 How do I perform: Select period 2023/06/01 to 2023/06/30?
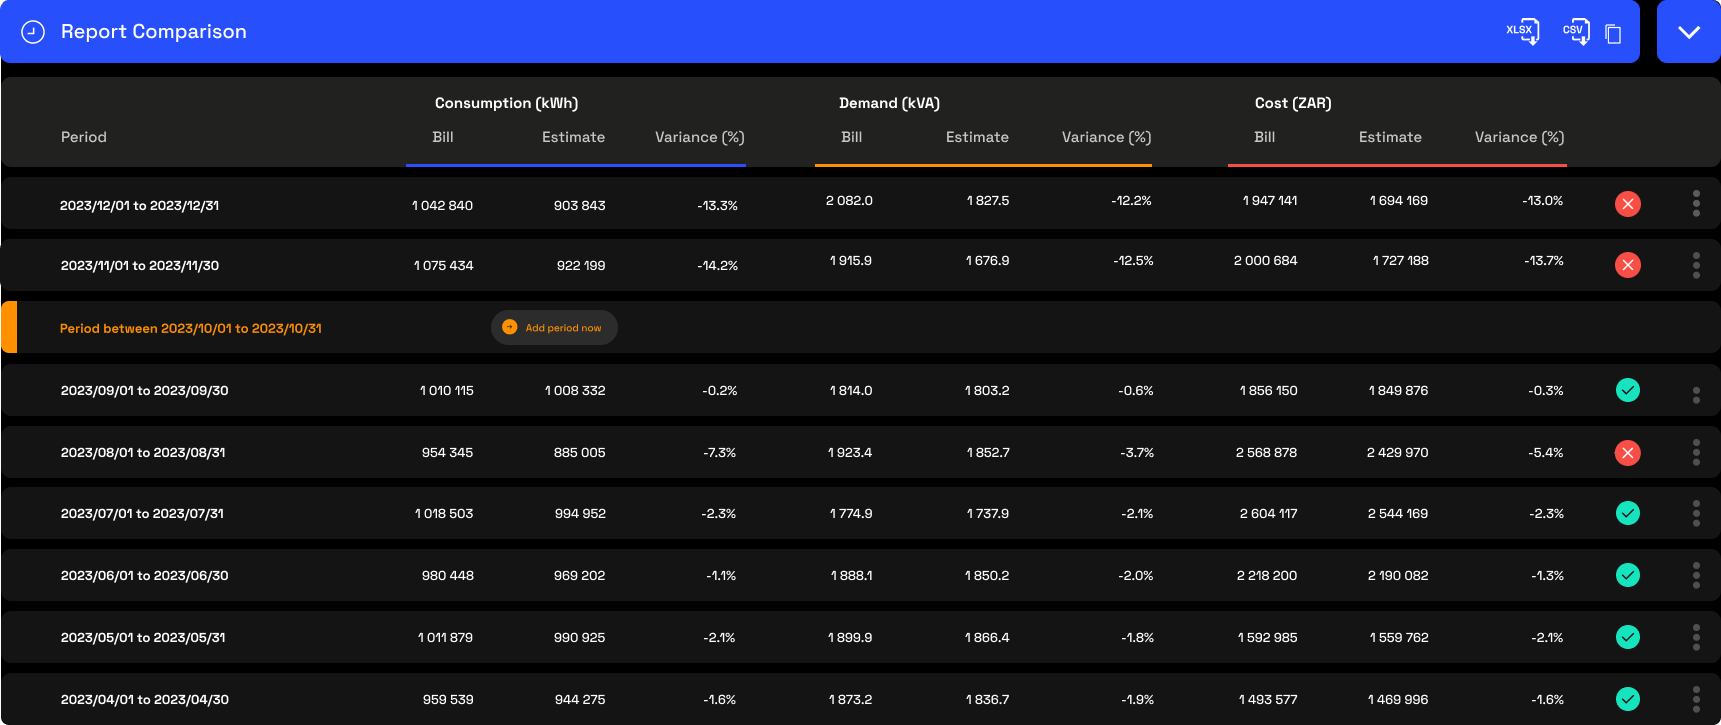(x=145, y=575)
